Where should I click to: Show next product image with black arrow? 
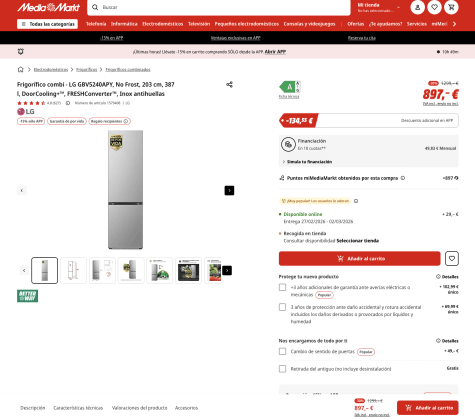pos(229,190)
